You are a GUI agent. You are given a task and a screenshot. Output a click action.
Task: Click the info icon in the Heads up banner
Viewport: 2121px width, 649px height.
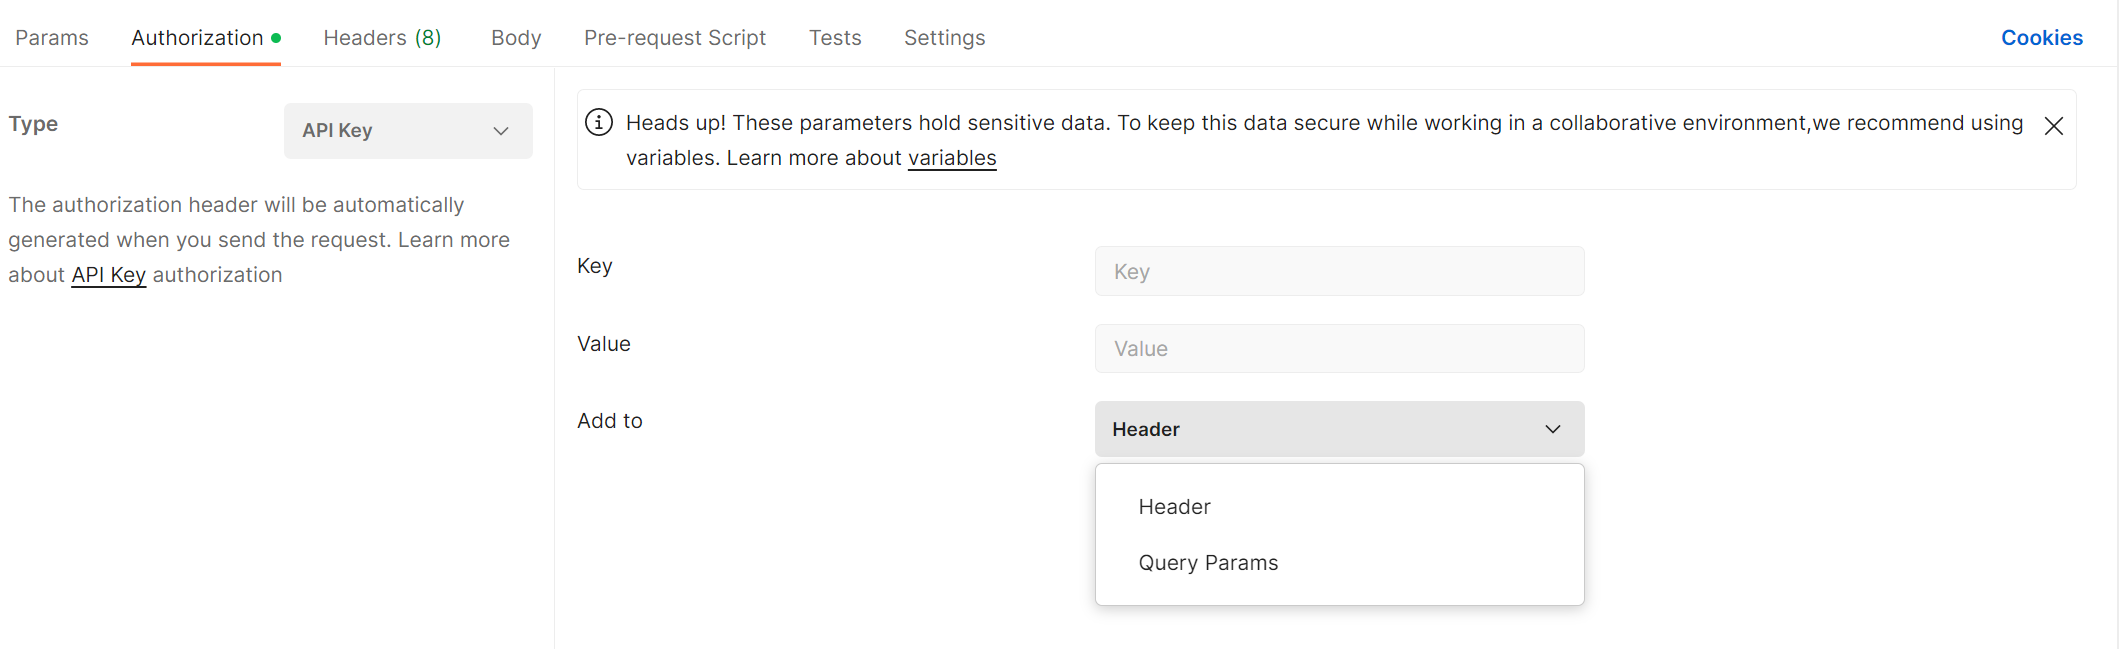coord(598,123)
